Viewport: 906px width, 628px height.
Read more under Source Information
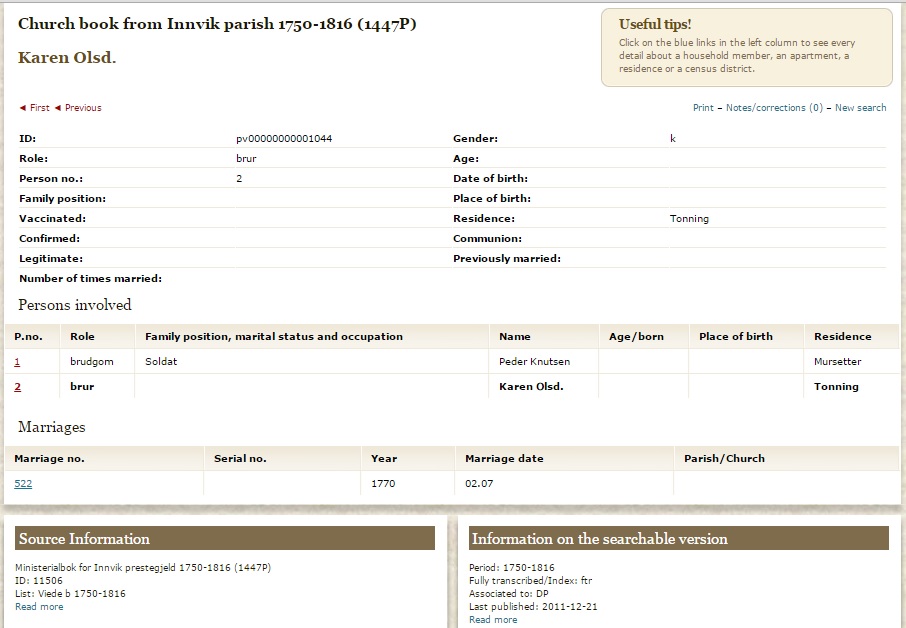pos(39,607)
